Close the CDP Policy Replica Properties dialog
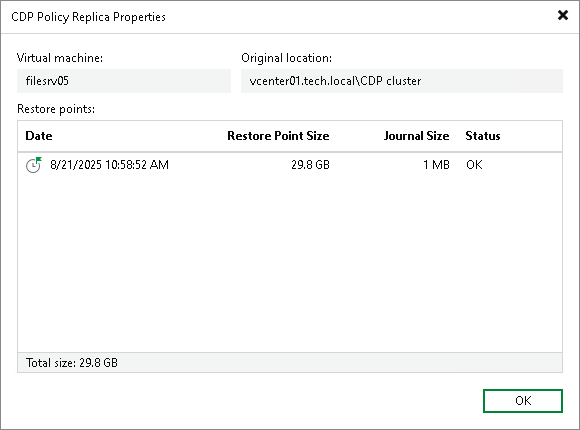 563,15
